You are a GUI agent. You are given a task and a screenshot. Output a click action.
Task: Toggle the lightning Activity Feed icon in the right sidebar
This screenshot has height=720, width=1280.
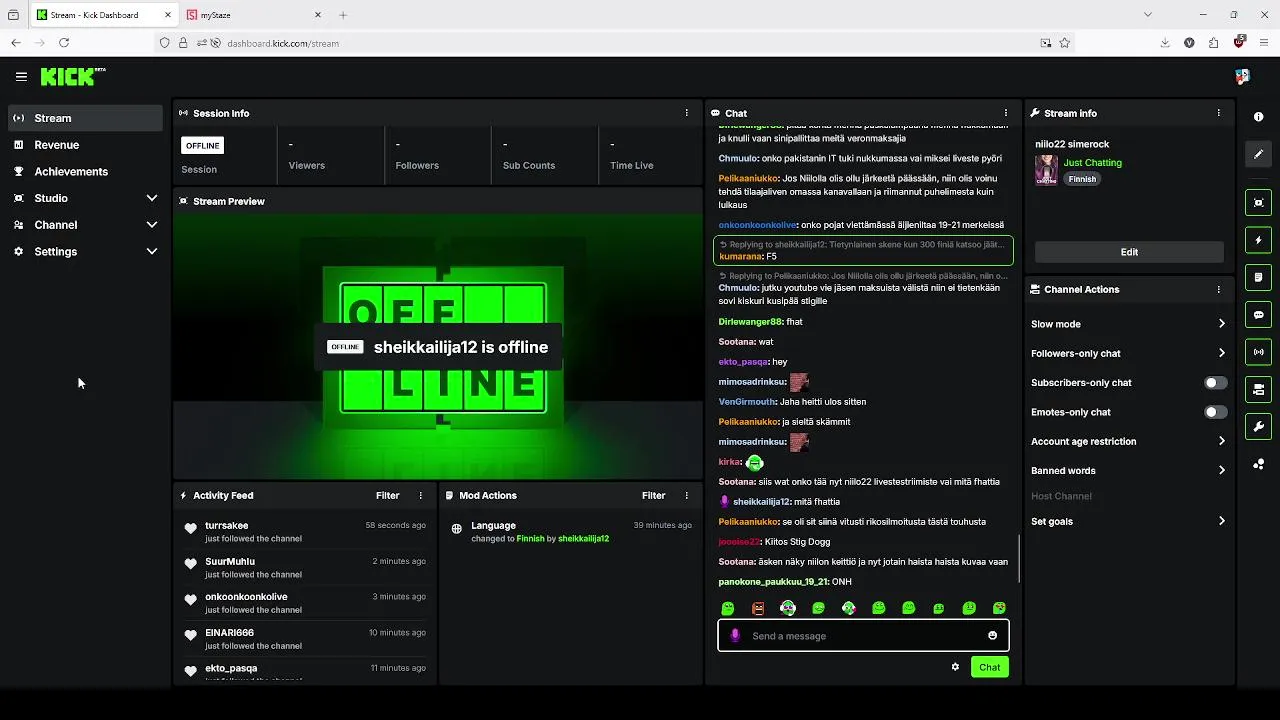coord(1258,240)
